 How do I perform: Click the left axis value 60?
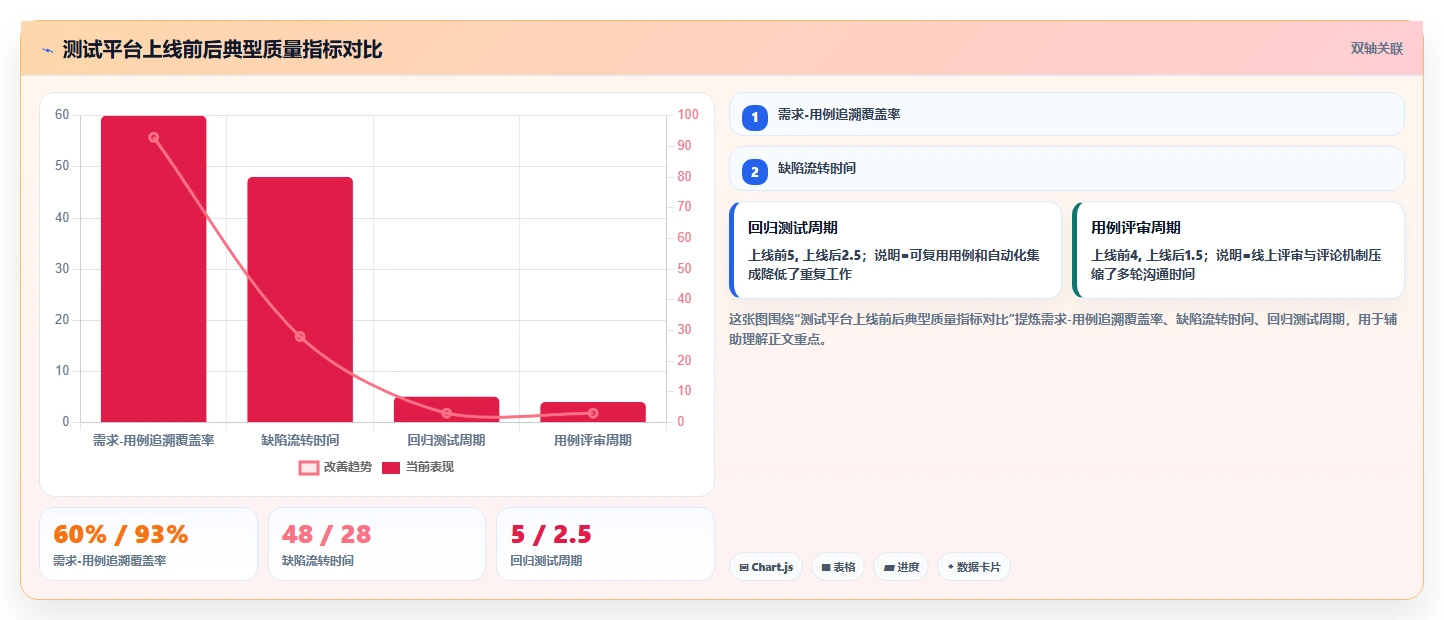click(62, 115)
